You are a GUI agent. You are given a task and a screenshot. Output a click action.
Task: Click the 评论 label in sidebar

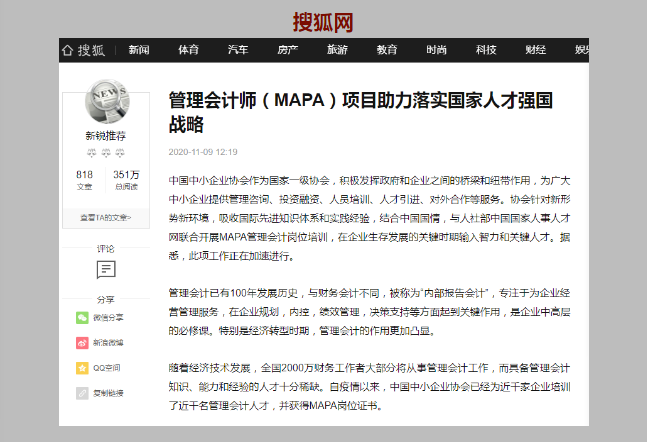106,248
